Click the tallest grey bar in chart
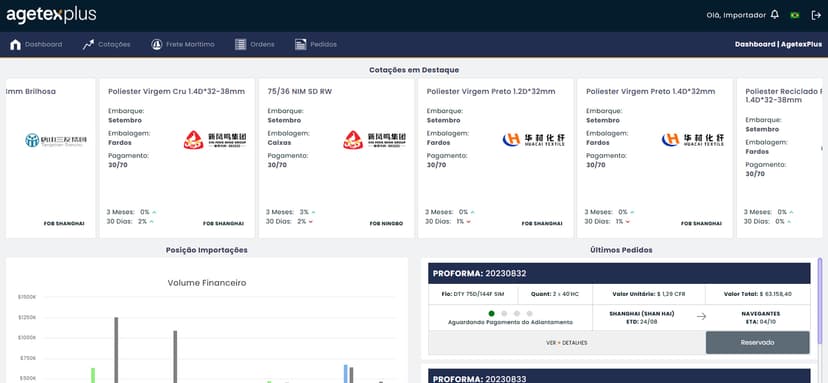Image resolution: width=828 pixels, height=383 pixels. (116, 350)
